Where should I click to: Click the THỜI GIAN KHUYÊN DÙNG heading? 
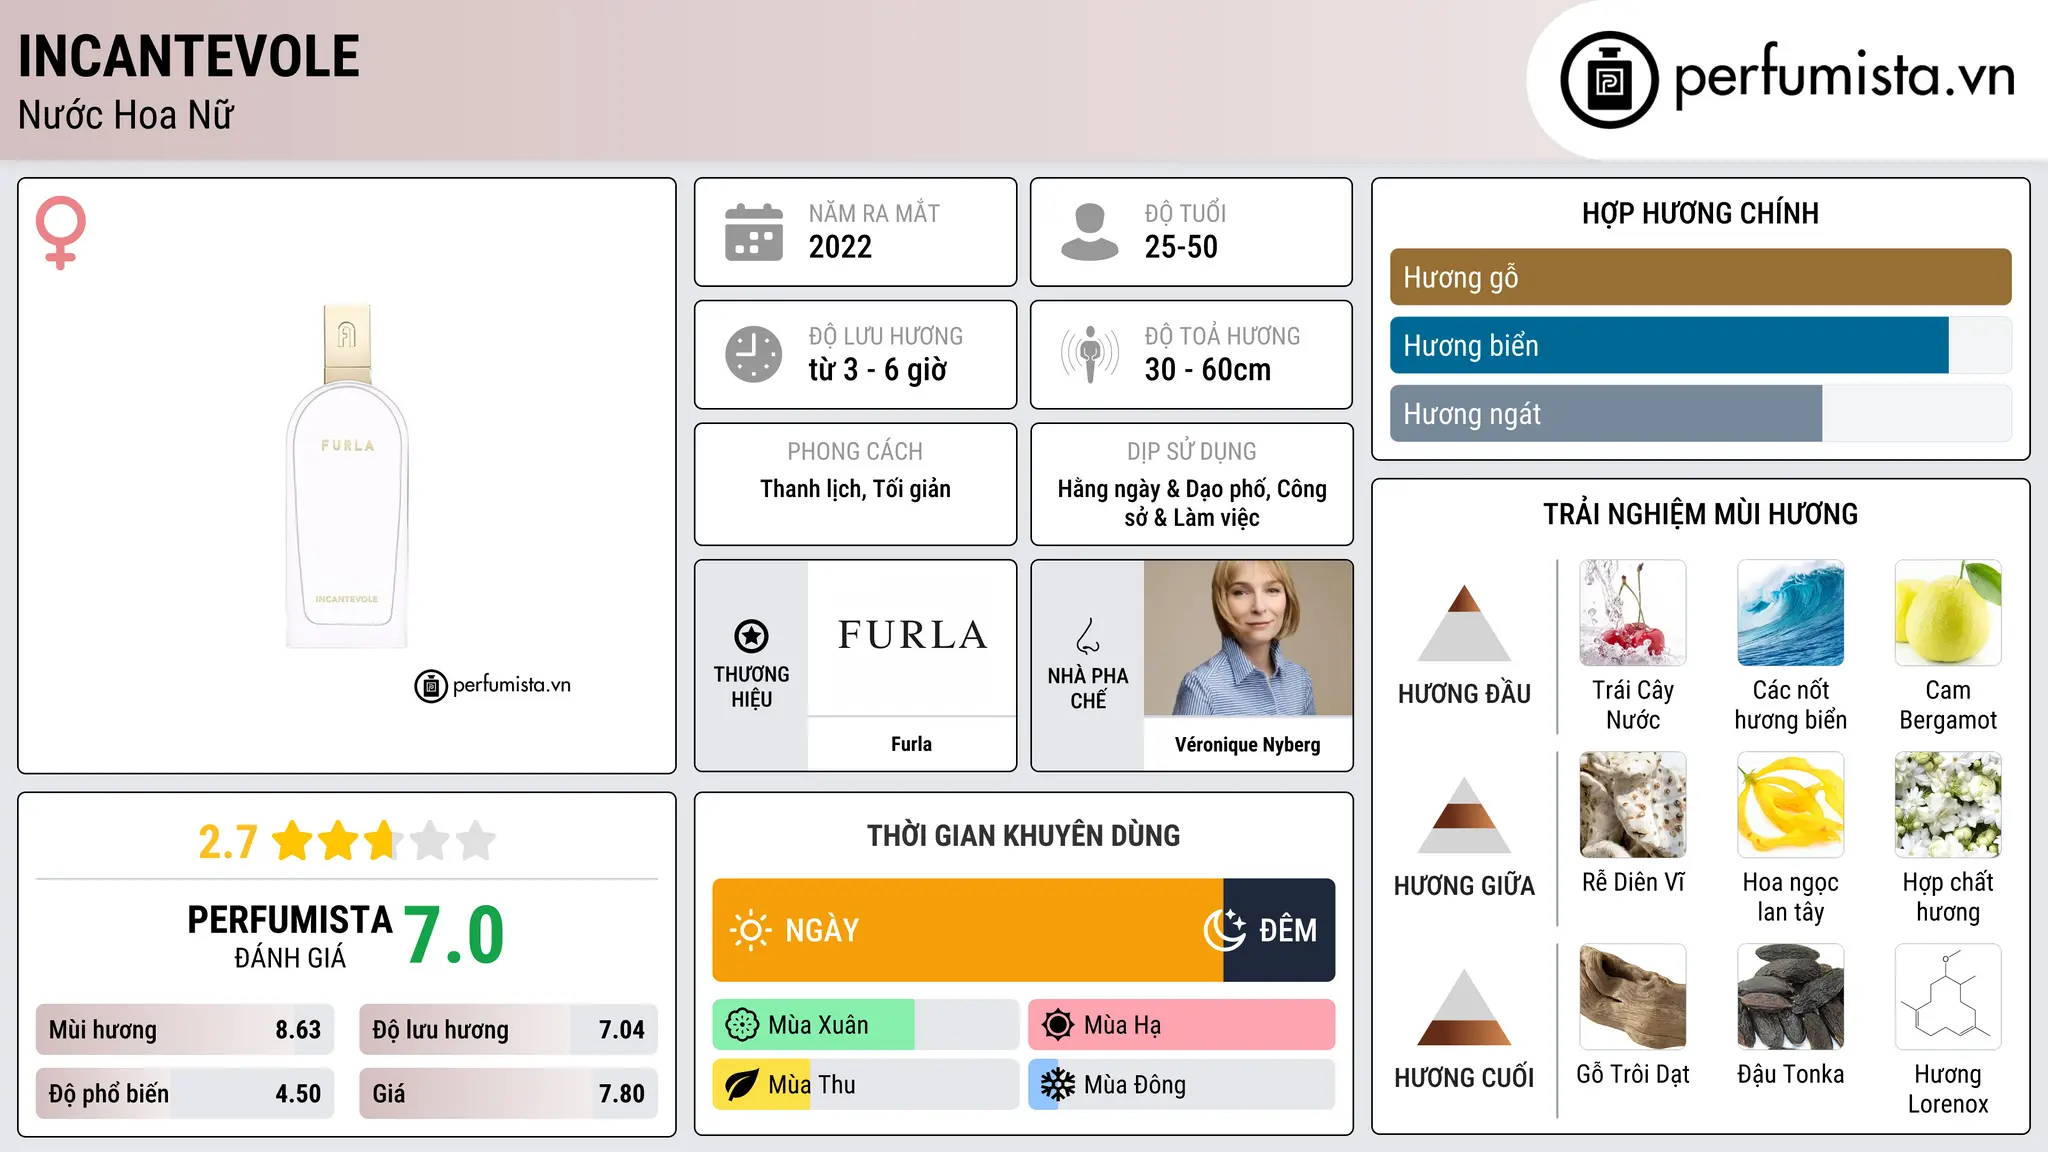click(x=1023, y=836)
